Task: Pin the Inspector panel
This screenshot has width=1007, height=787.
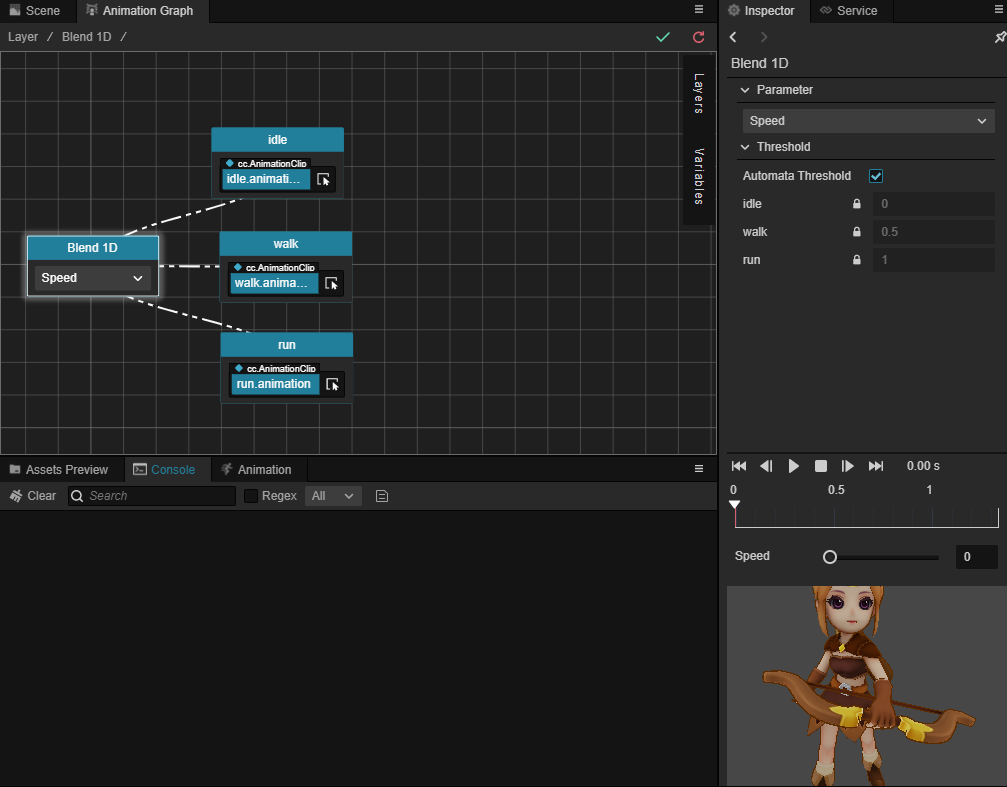Action: click(999, 37)
